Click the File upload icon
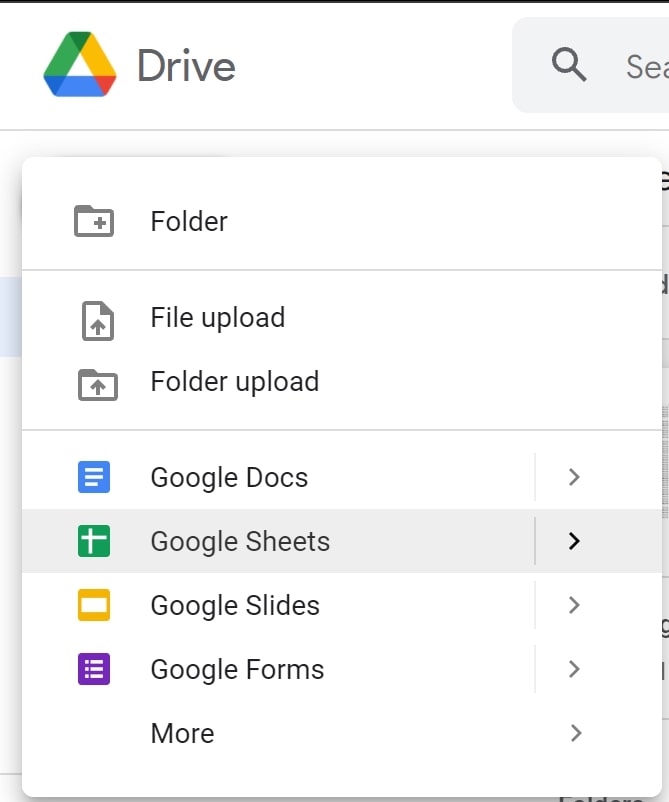669x802 pixels. click(x=98, y=321)
